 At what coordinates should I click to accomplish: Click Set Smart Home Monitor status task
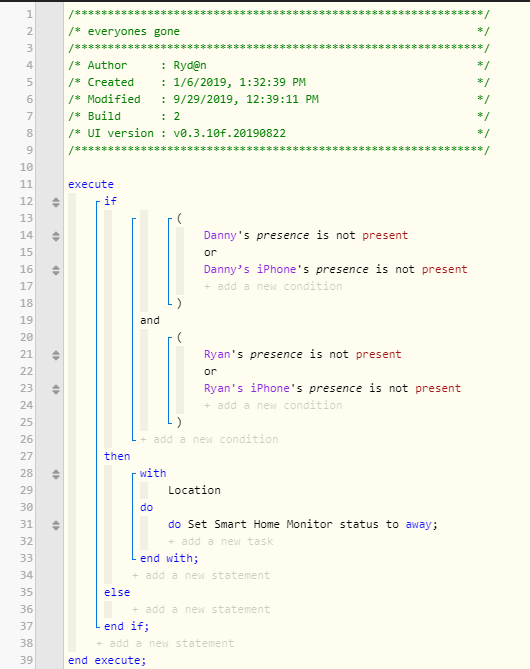(x=303, y=524)
